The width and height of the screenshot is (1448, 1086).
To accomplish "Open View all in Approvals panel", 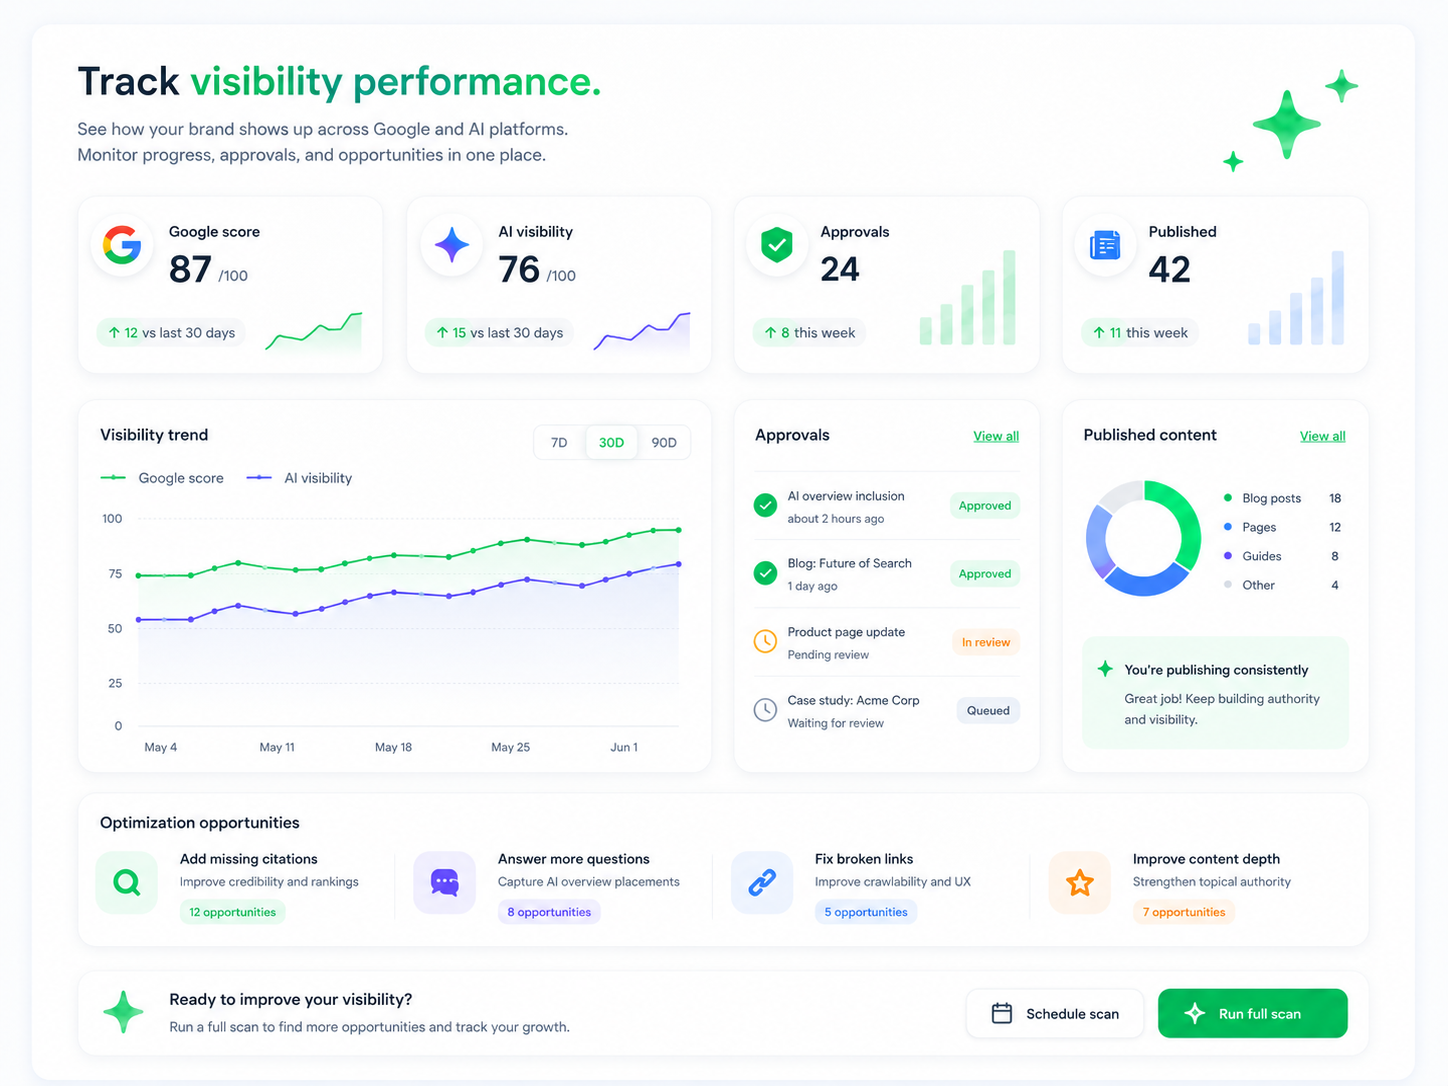I will 996,436.
